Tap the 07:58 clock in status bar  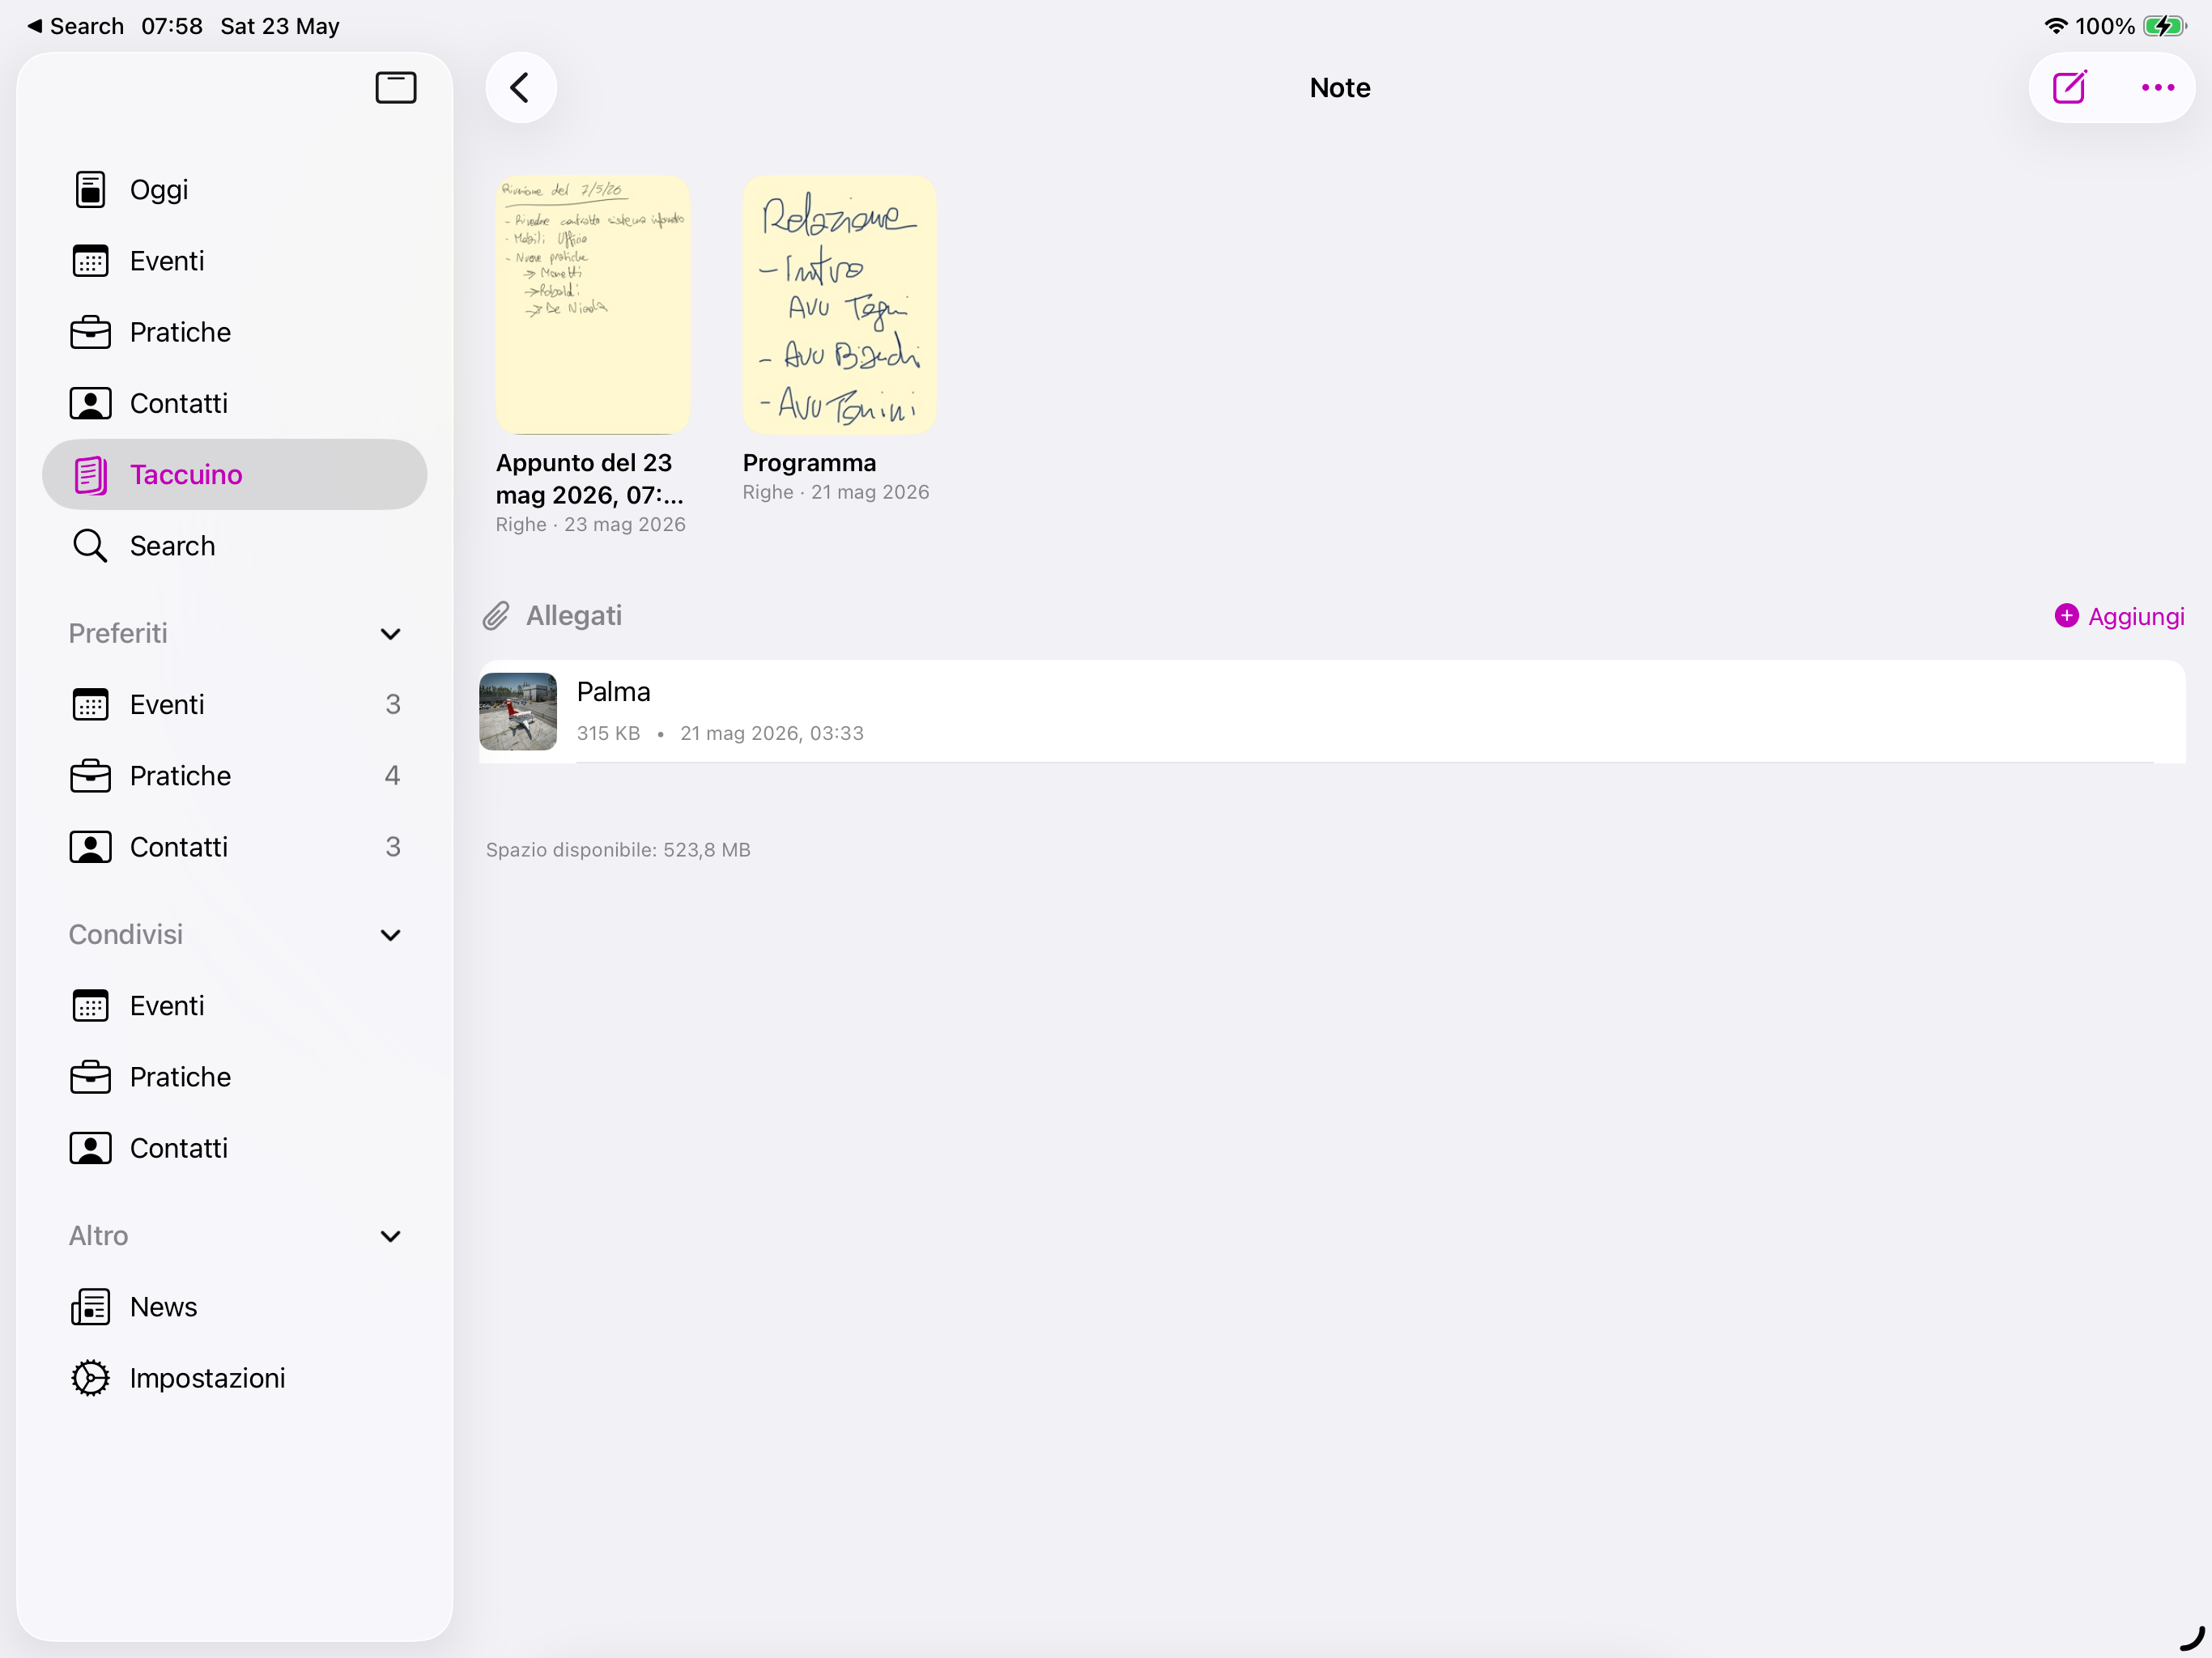coord(172,26)
